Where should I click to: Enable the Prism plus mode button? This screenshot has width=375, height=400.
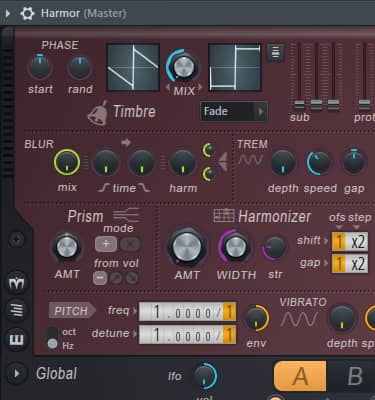click(106, 244)
